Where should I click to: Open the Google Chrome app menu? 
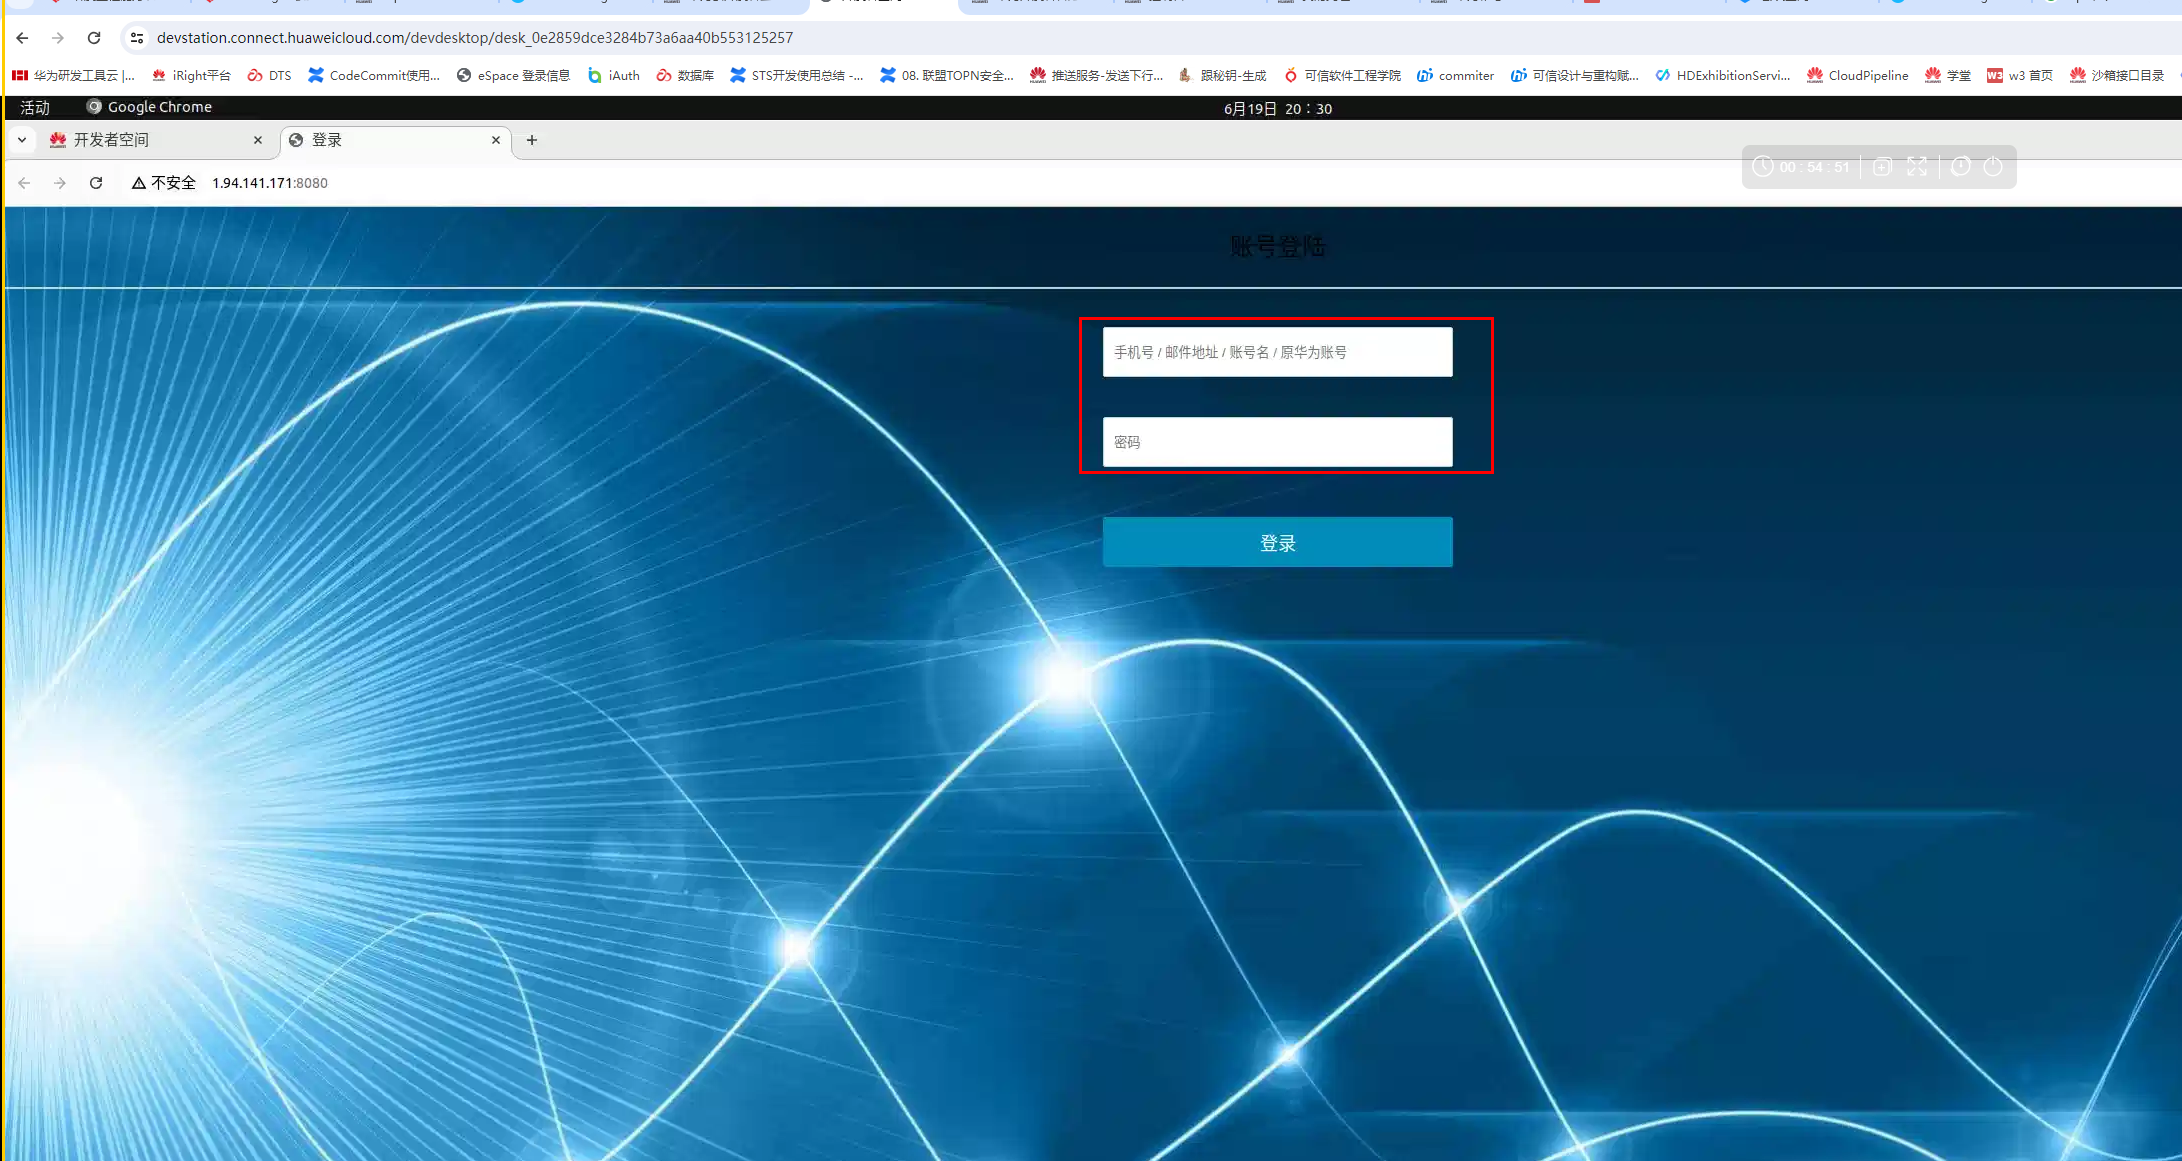150,107
